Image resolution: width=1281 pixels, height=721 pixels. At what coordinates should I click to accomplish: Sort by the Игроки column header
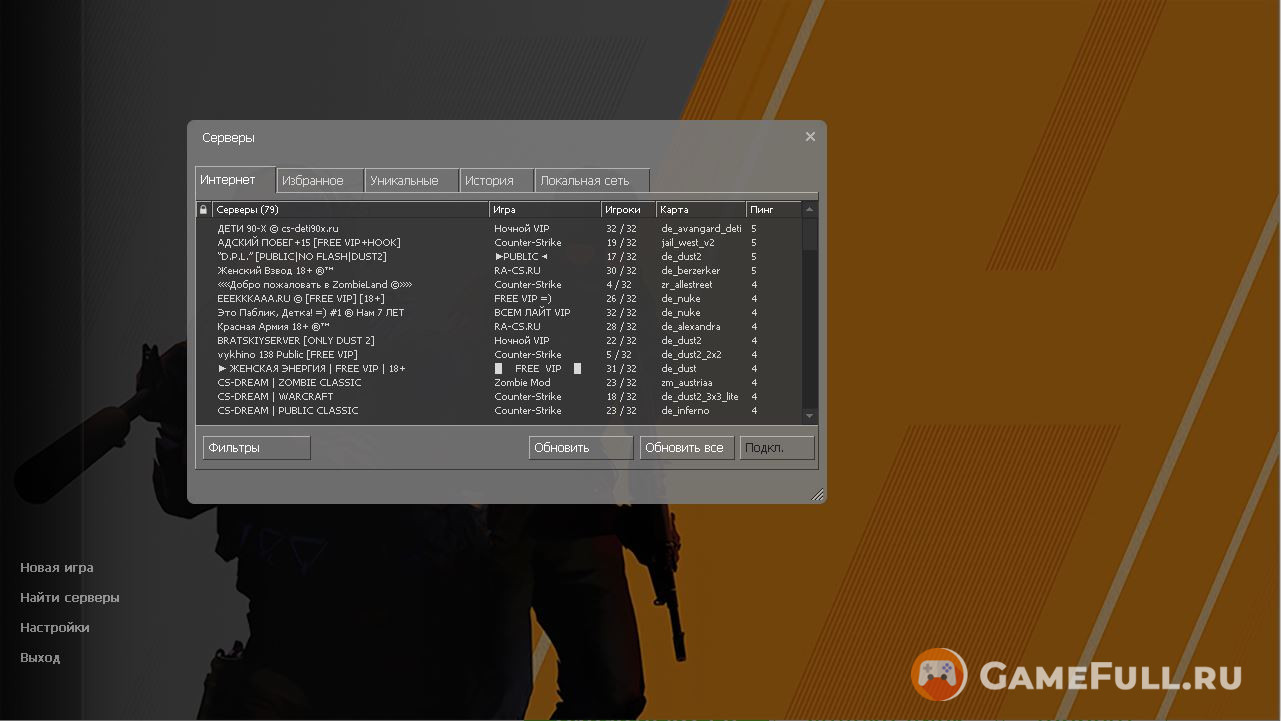629,210
